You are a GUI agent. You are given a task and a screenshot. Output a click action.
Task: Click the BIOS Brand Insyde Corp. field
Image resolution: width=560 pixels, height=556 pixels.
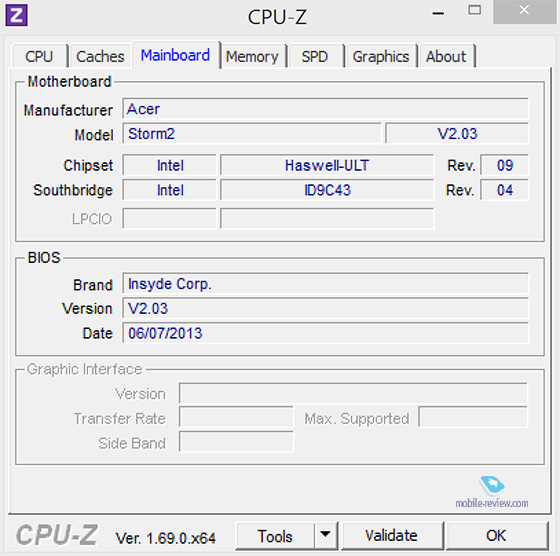click(x=325, y=284)
